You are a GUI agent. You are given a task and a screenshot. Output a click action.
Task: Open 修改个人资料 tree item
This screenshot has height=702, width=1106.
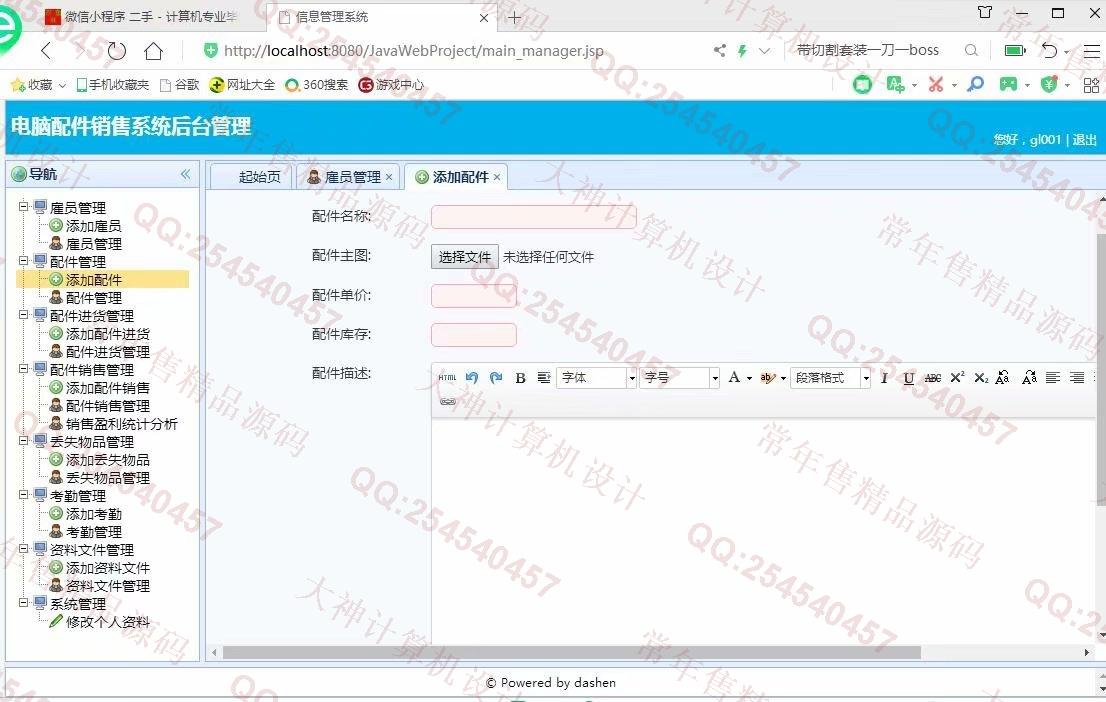(x=107, y=622)
